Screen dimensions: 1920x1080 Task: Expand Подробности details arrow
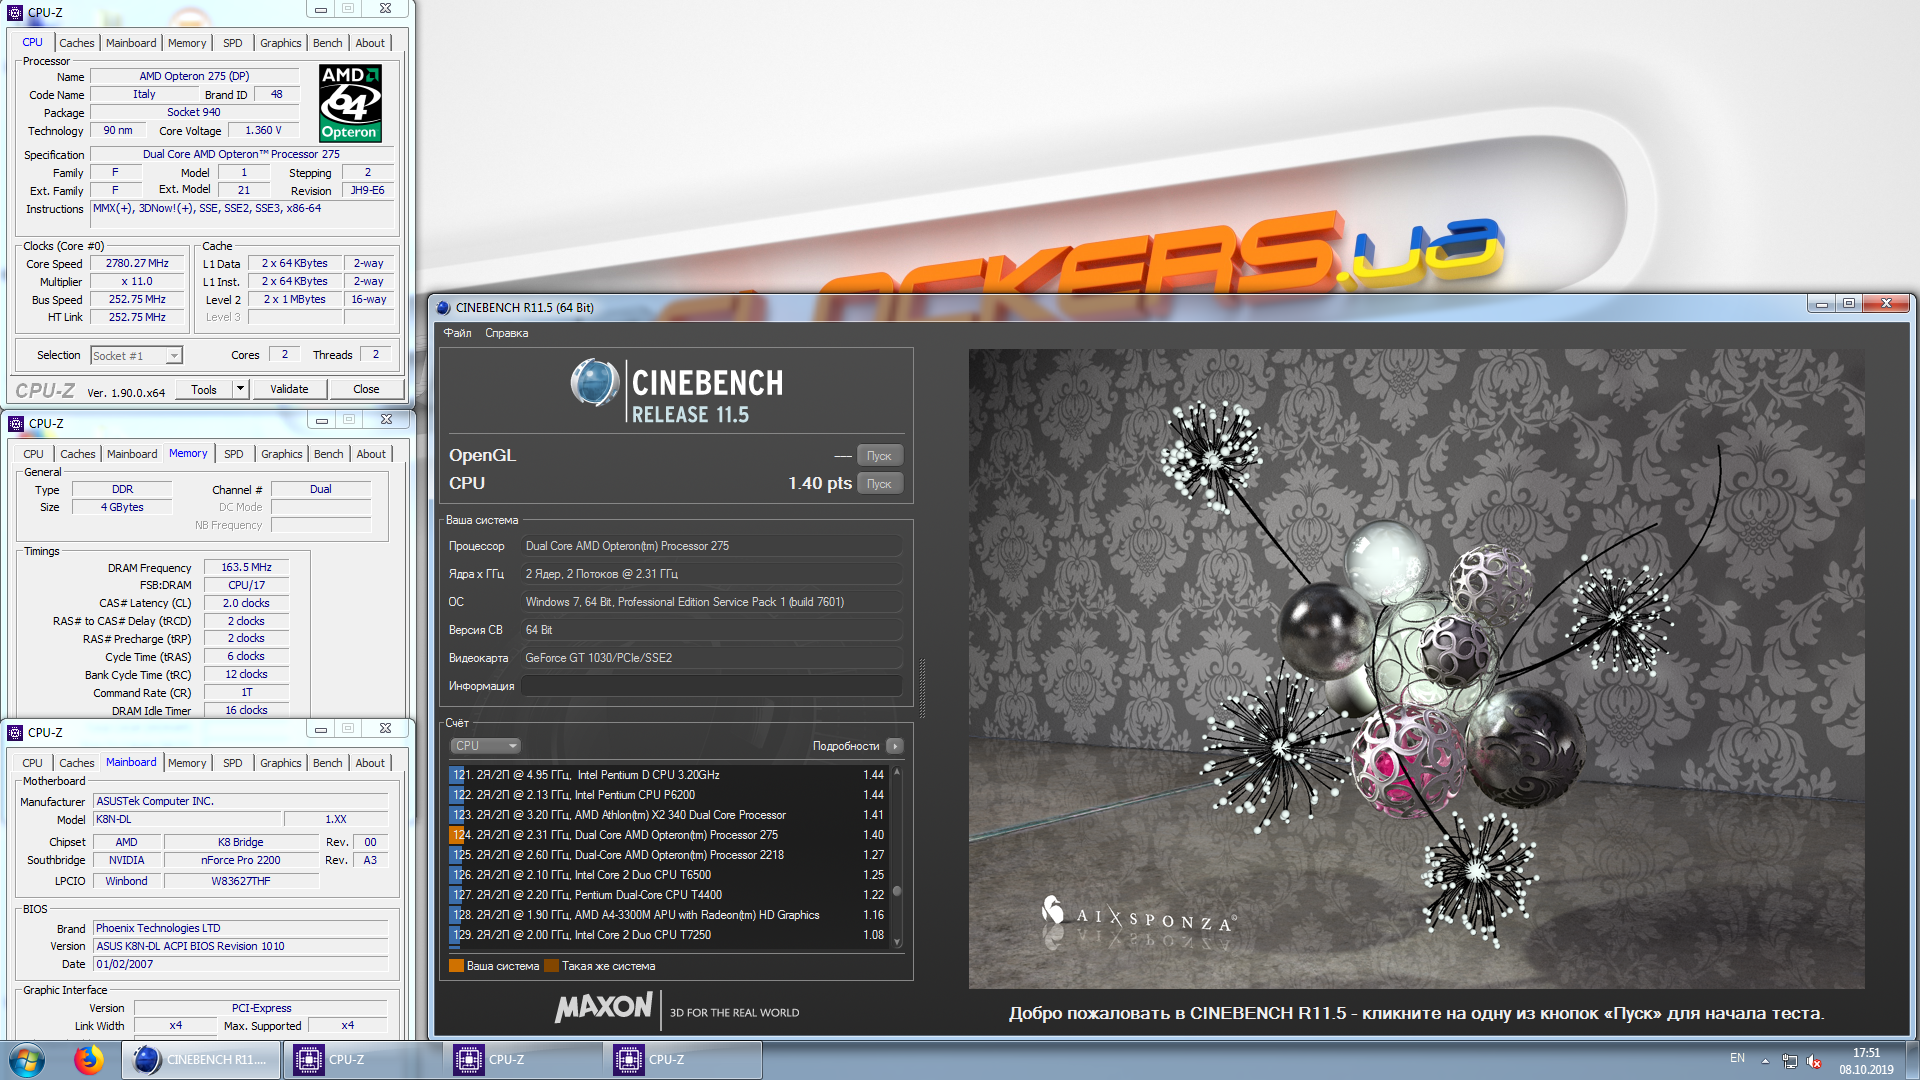[x=895, y=746]
